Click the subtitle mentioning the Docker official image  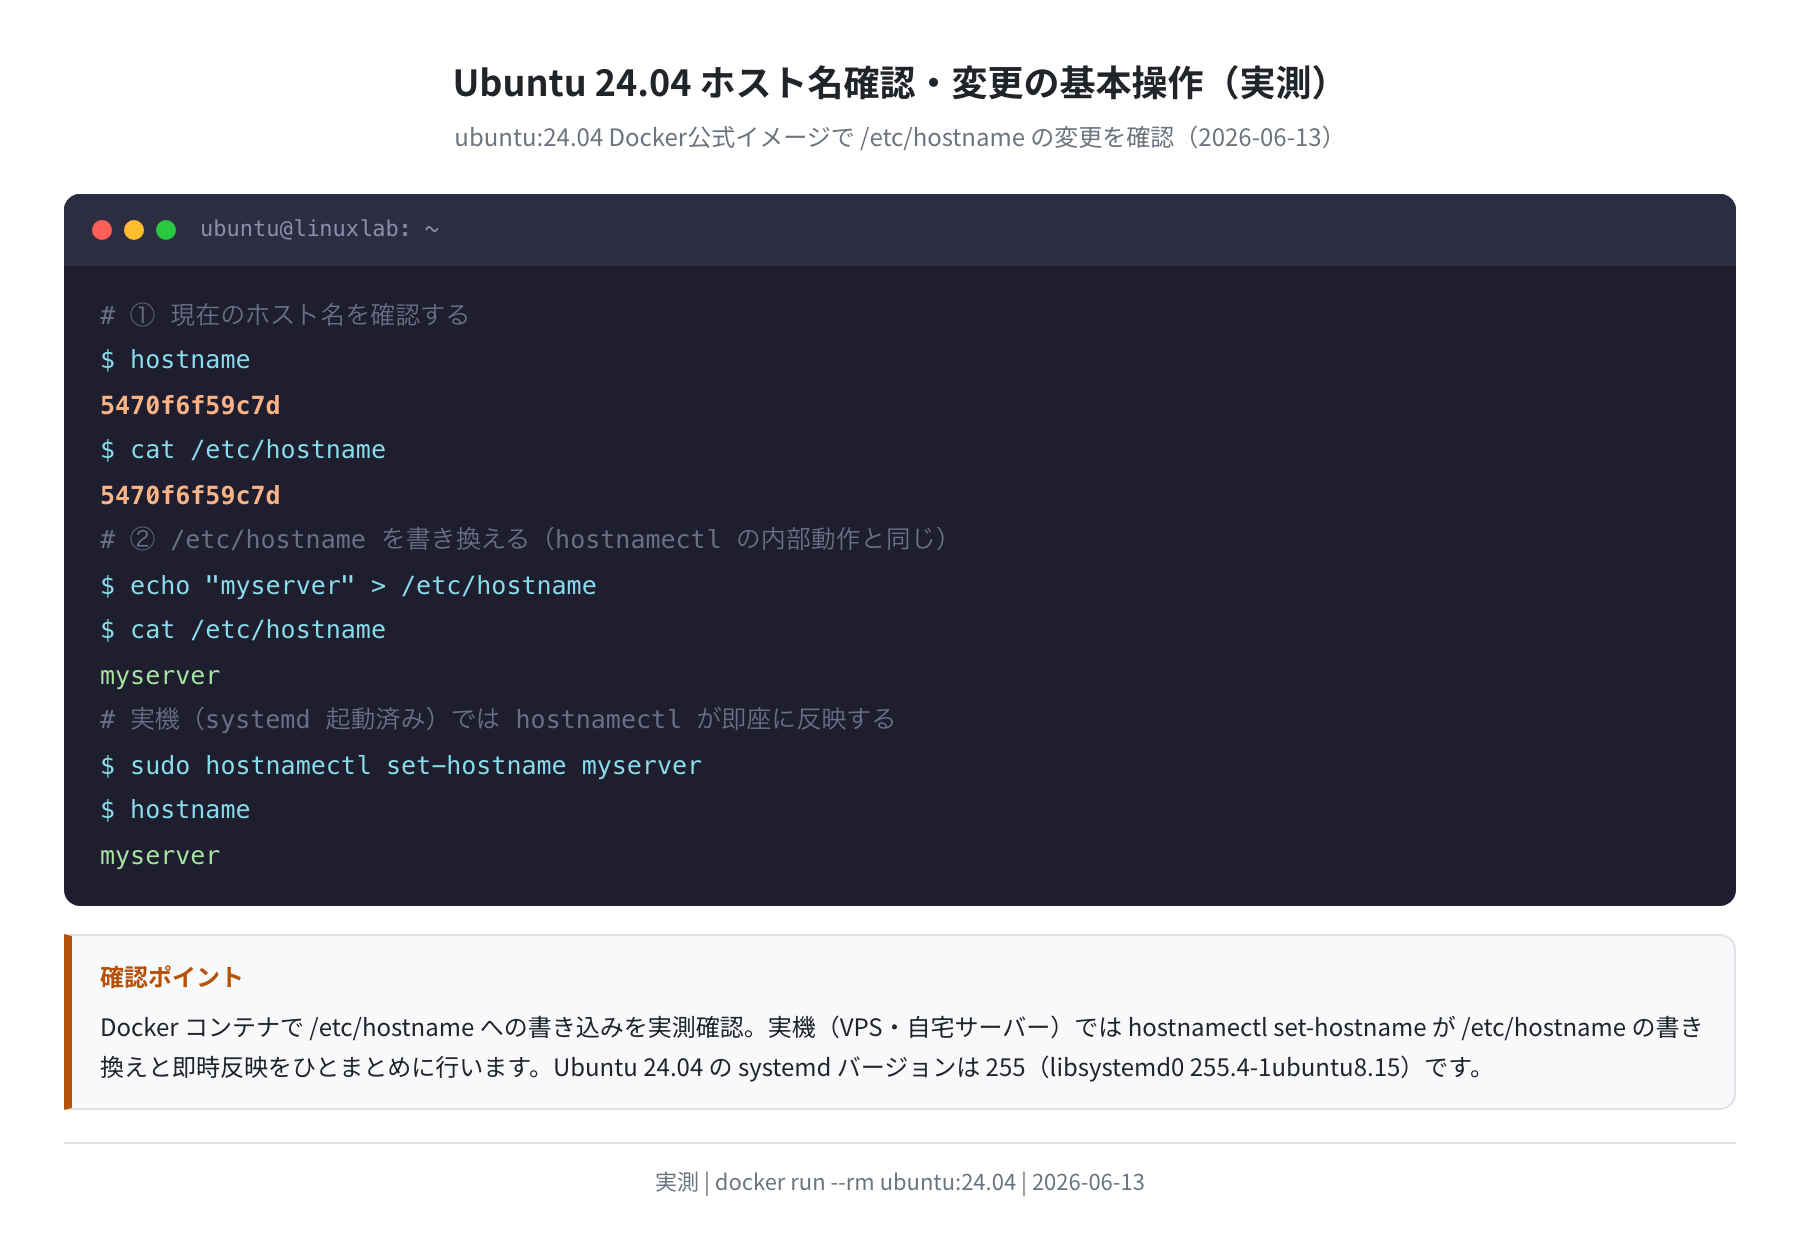[899, 137]
